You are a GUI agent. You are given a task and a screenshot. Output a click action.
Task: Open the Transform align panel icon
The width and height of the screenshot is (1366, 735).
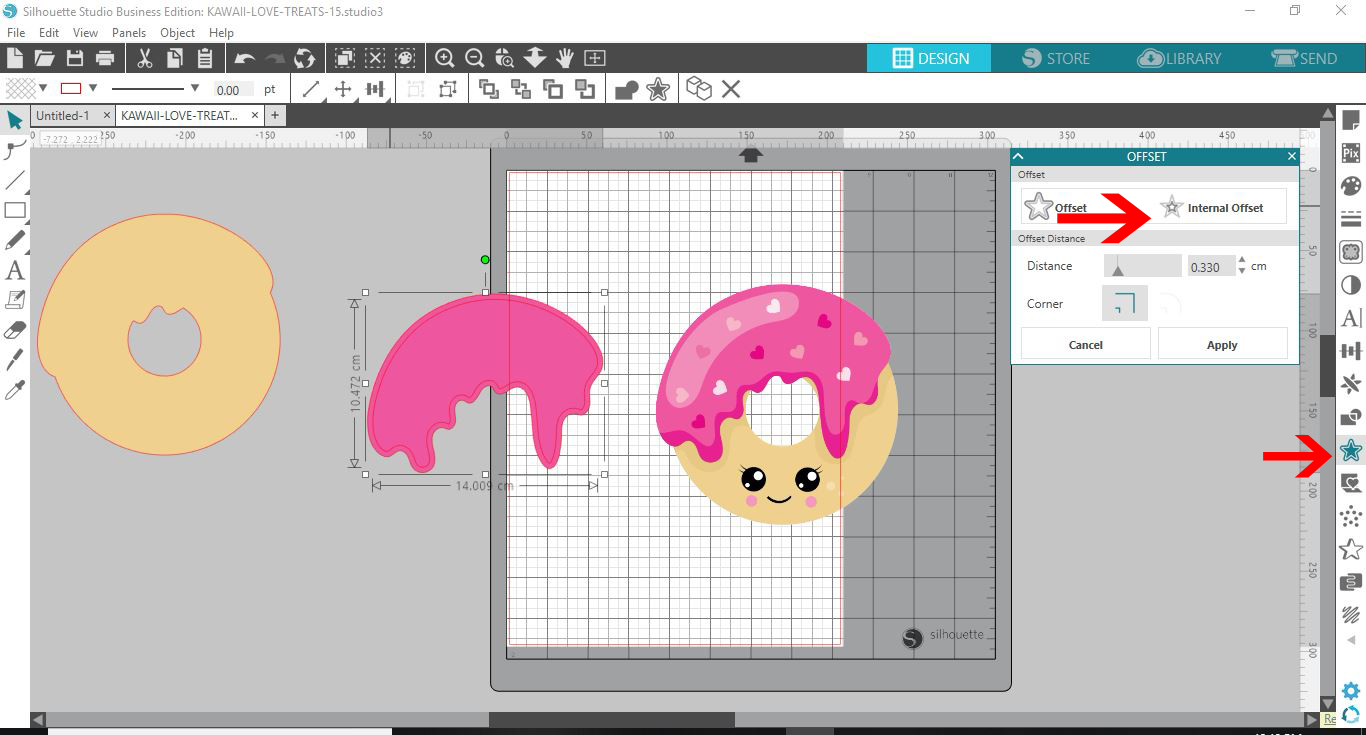(x=1351, y=351)
